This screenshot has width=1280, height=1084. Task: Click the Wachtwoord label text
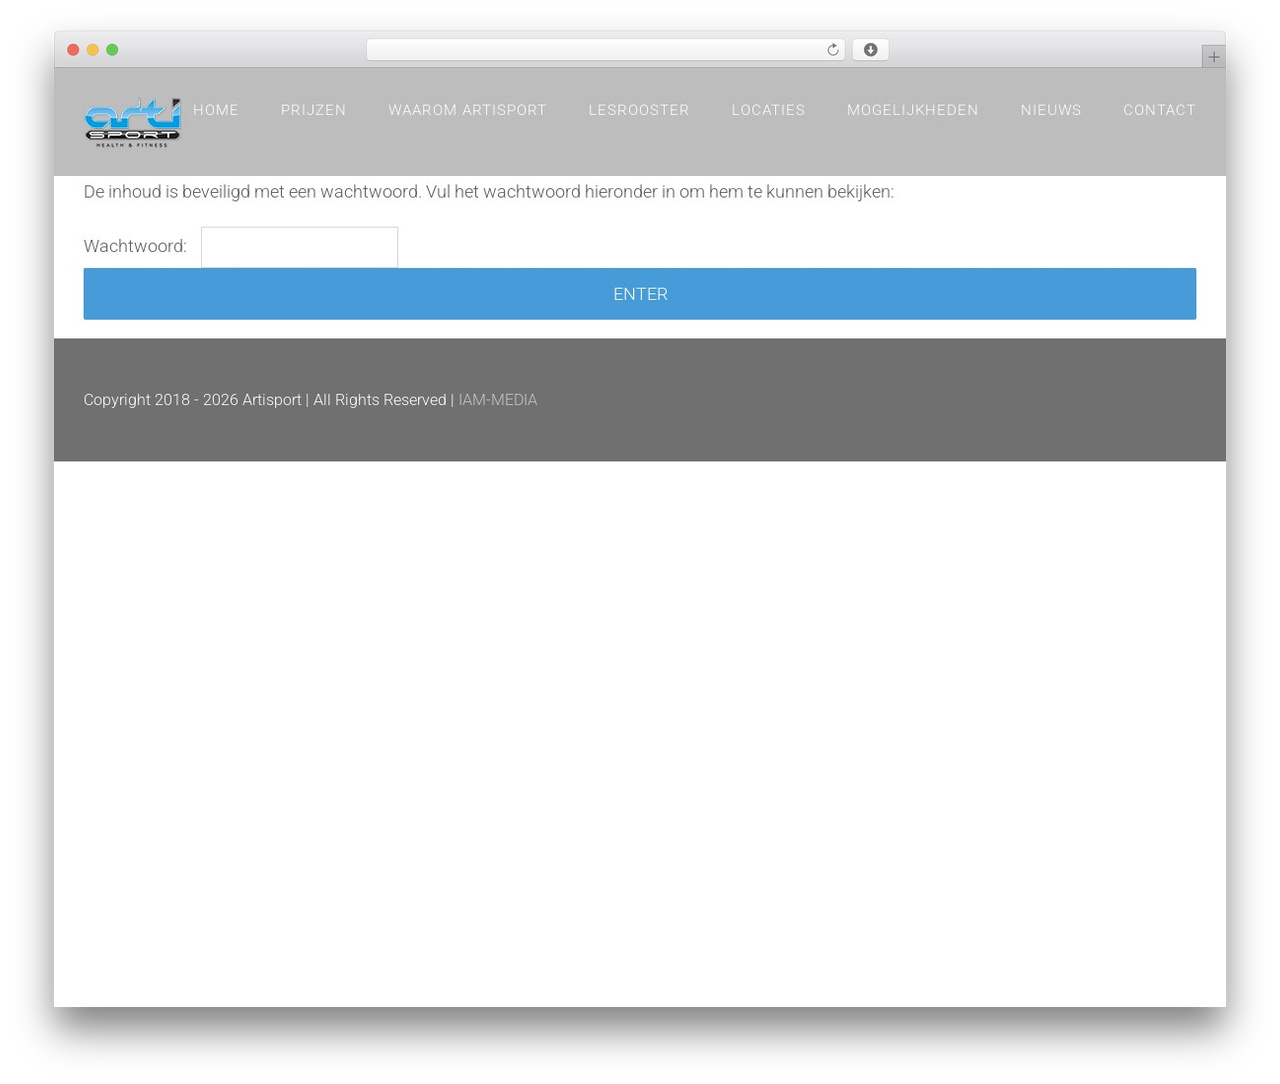coord(135,246)
